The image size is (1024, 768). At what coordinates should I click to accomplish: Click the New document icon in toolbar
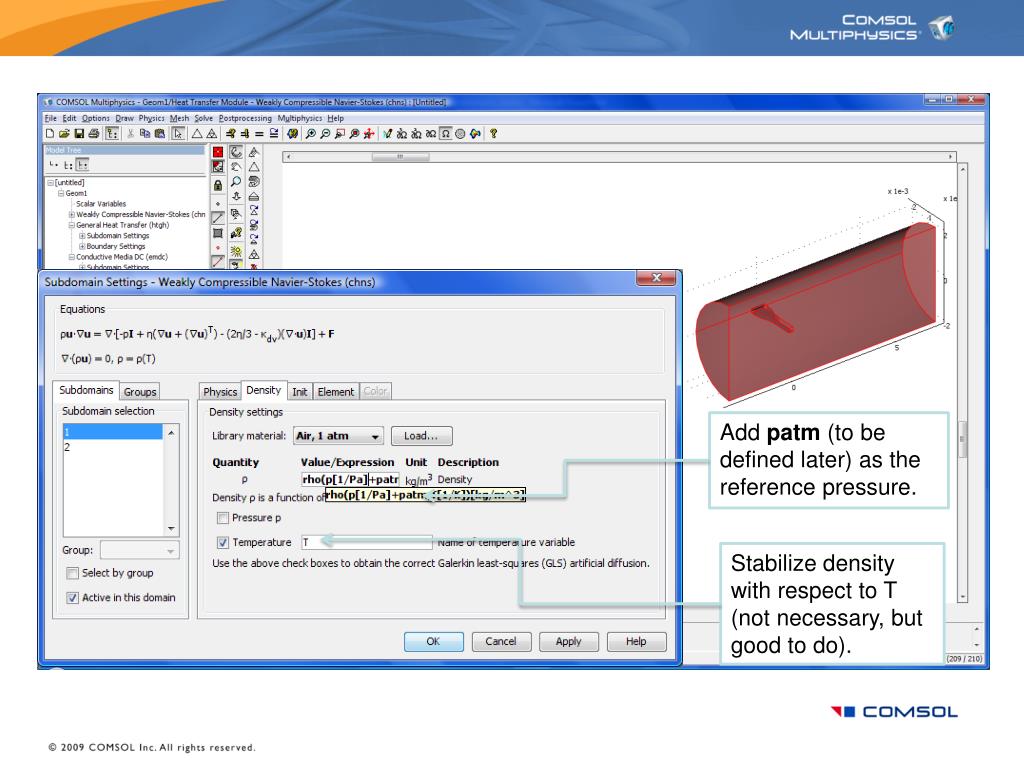50,134
